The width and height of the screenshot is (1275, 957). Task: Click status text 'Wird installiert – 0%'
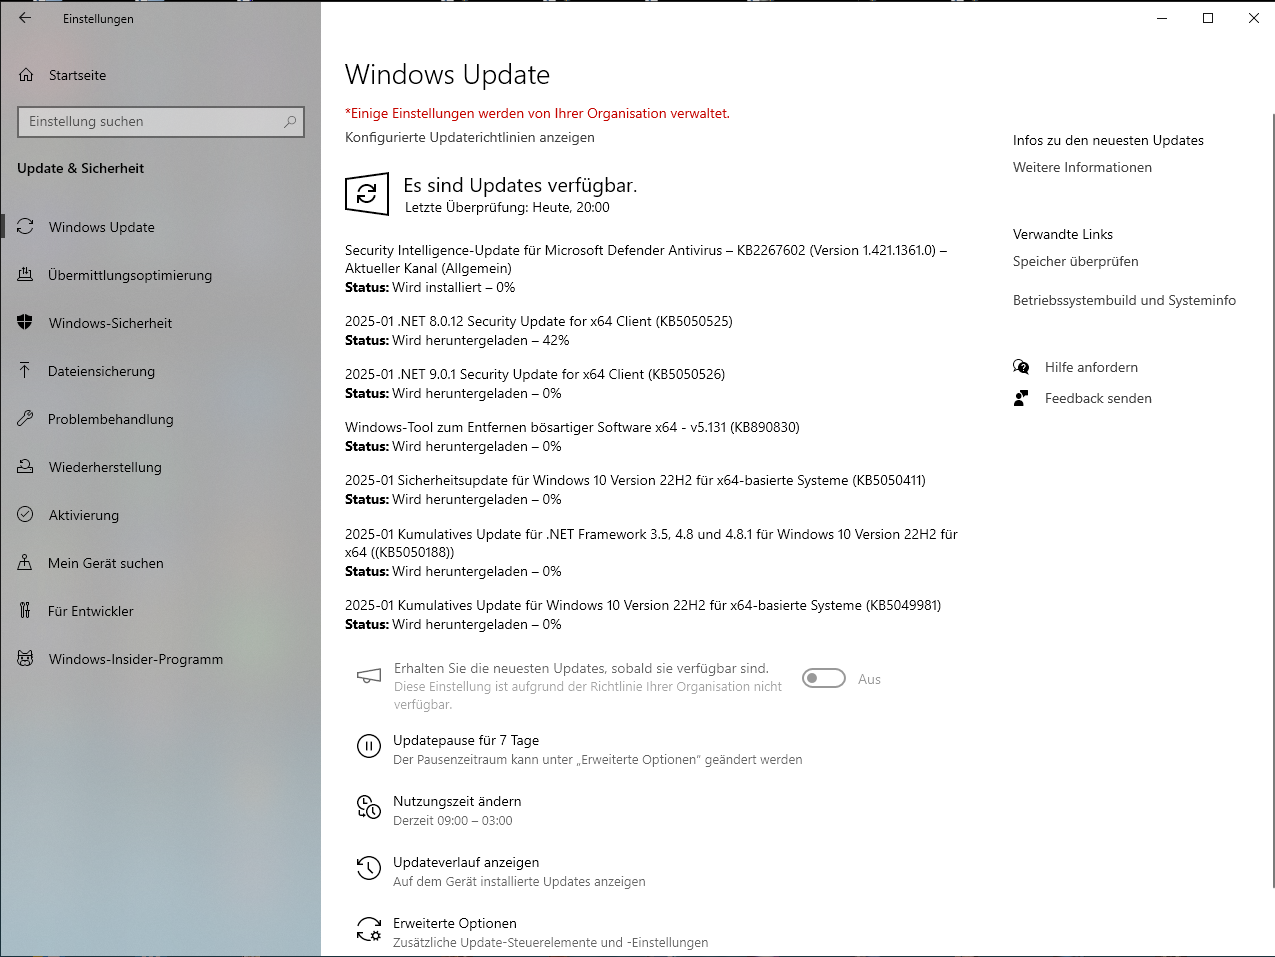[454, 287]
